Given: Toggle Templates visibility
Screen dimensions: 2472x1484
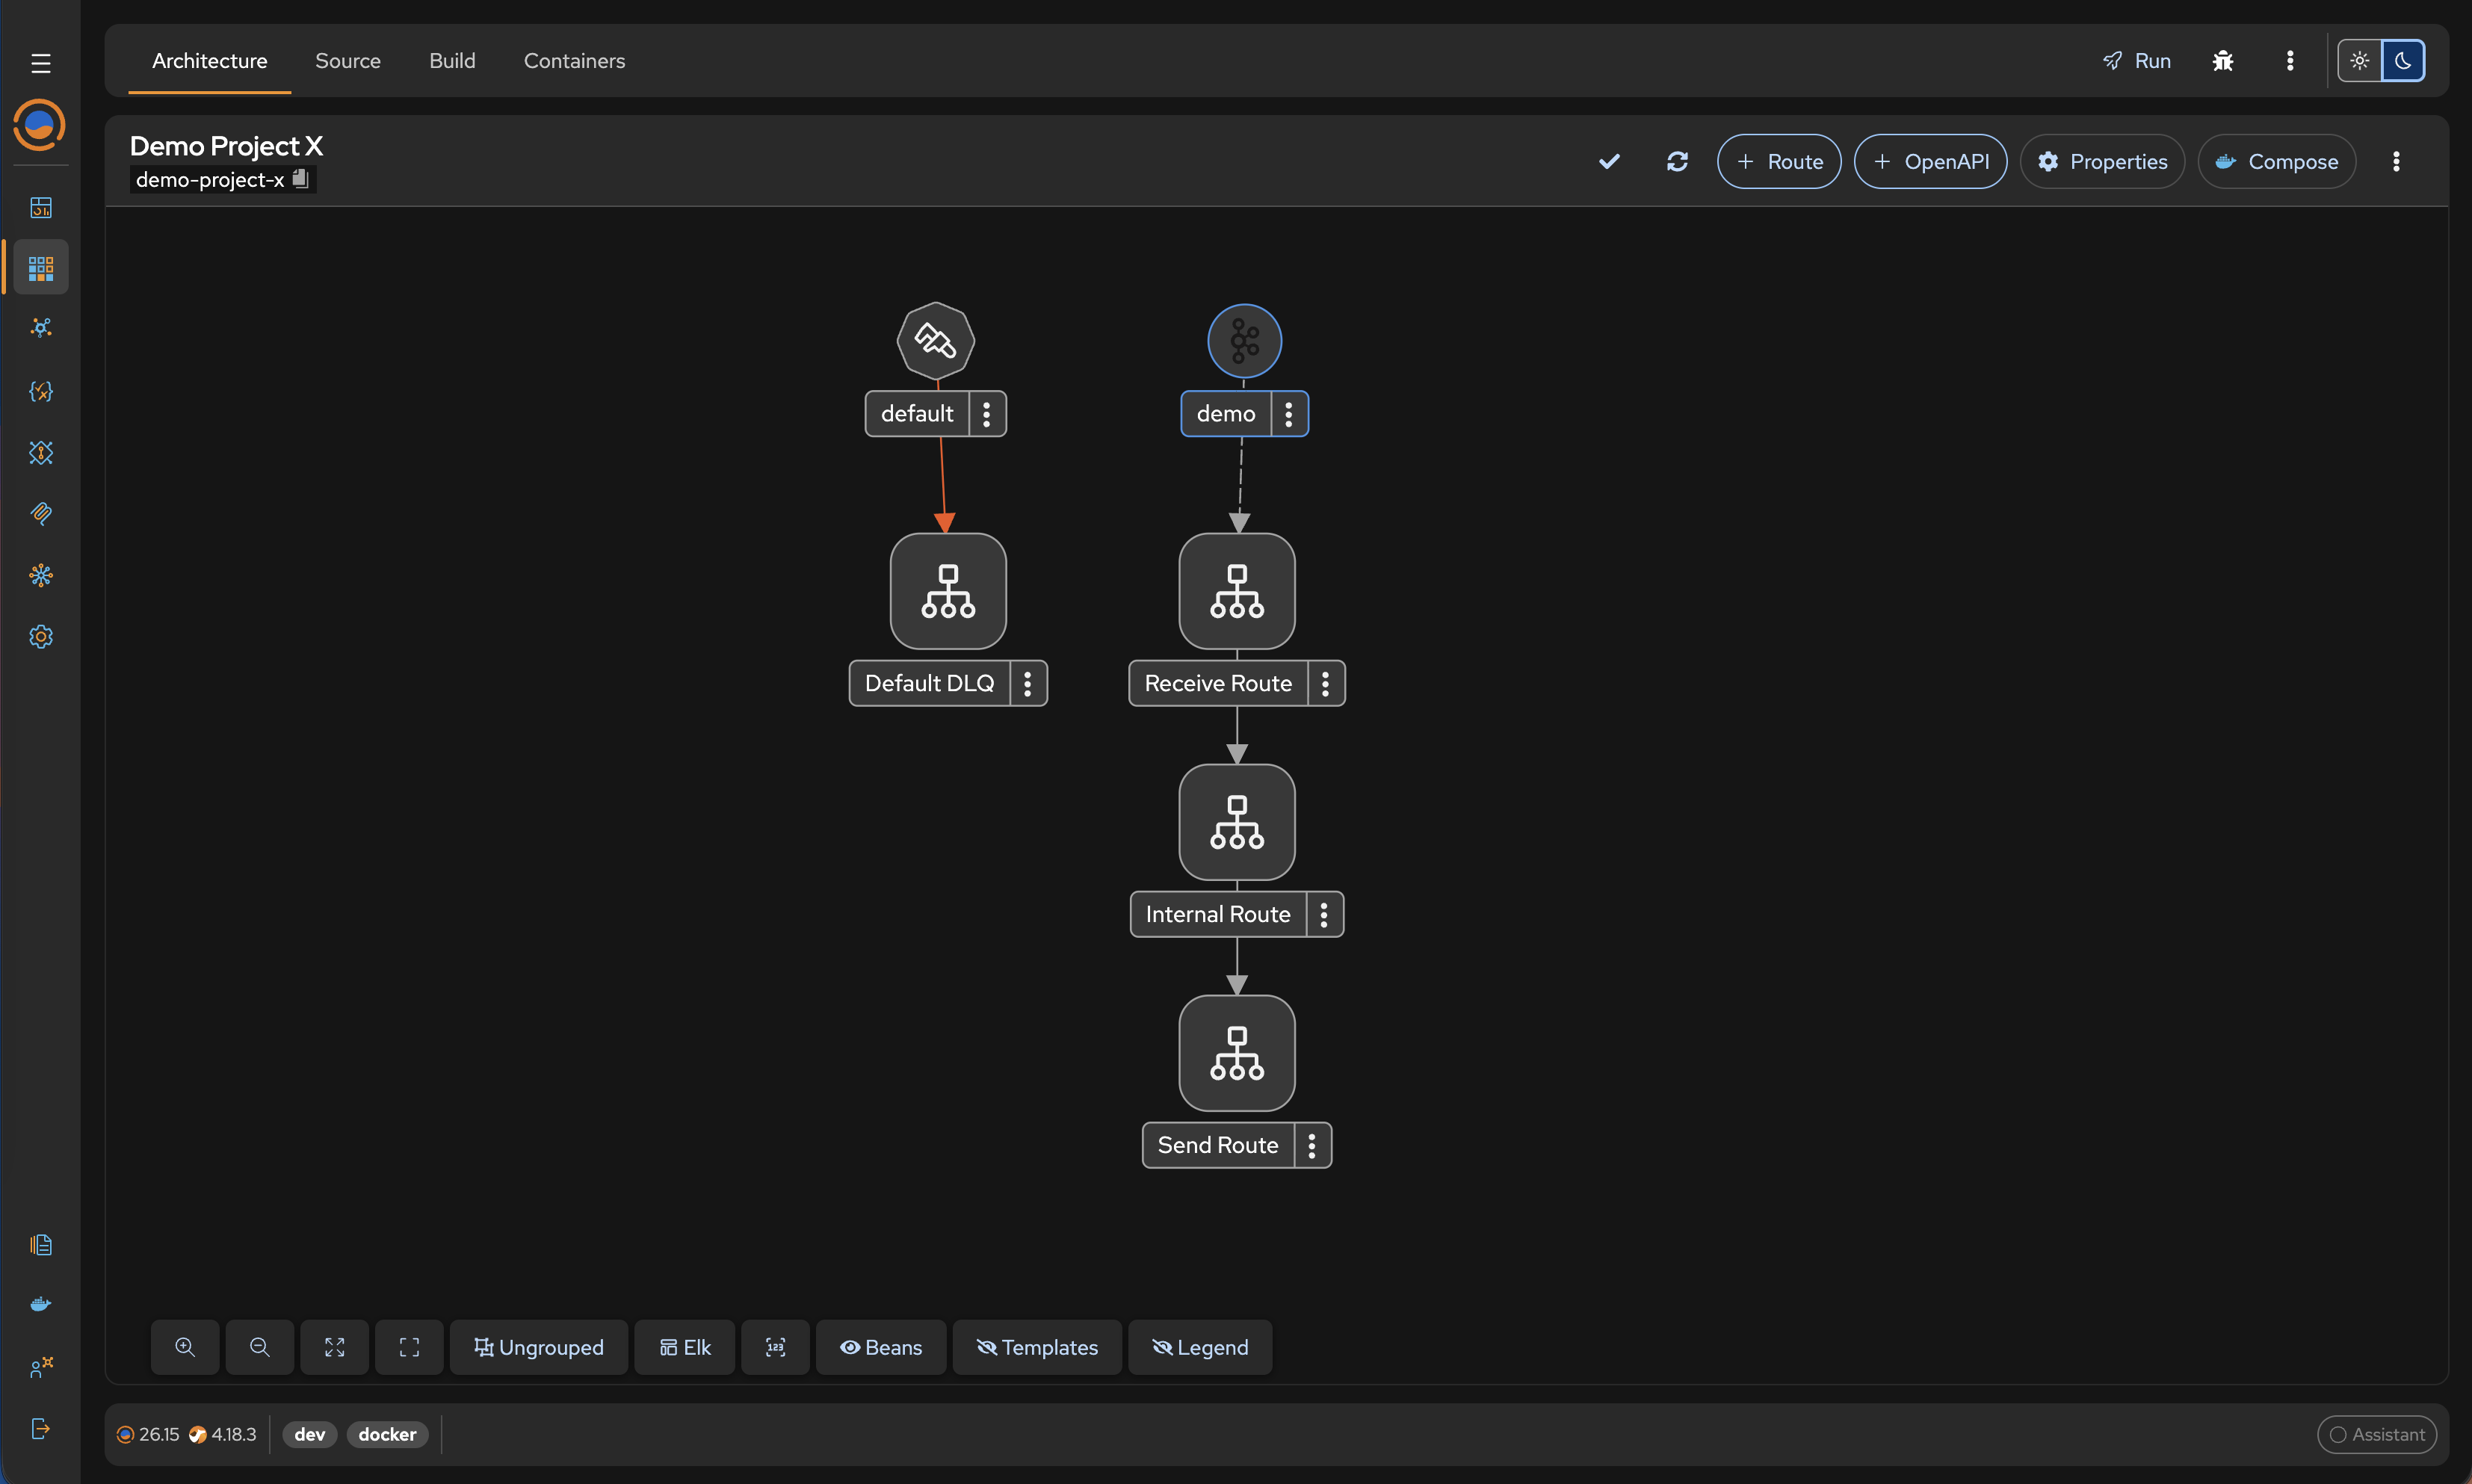Looking at the screenshot, I should coord(1037,1347).
